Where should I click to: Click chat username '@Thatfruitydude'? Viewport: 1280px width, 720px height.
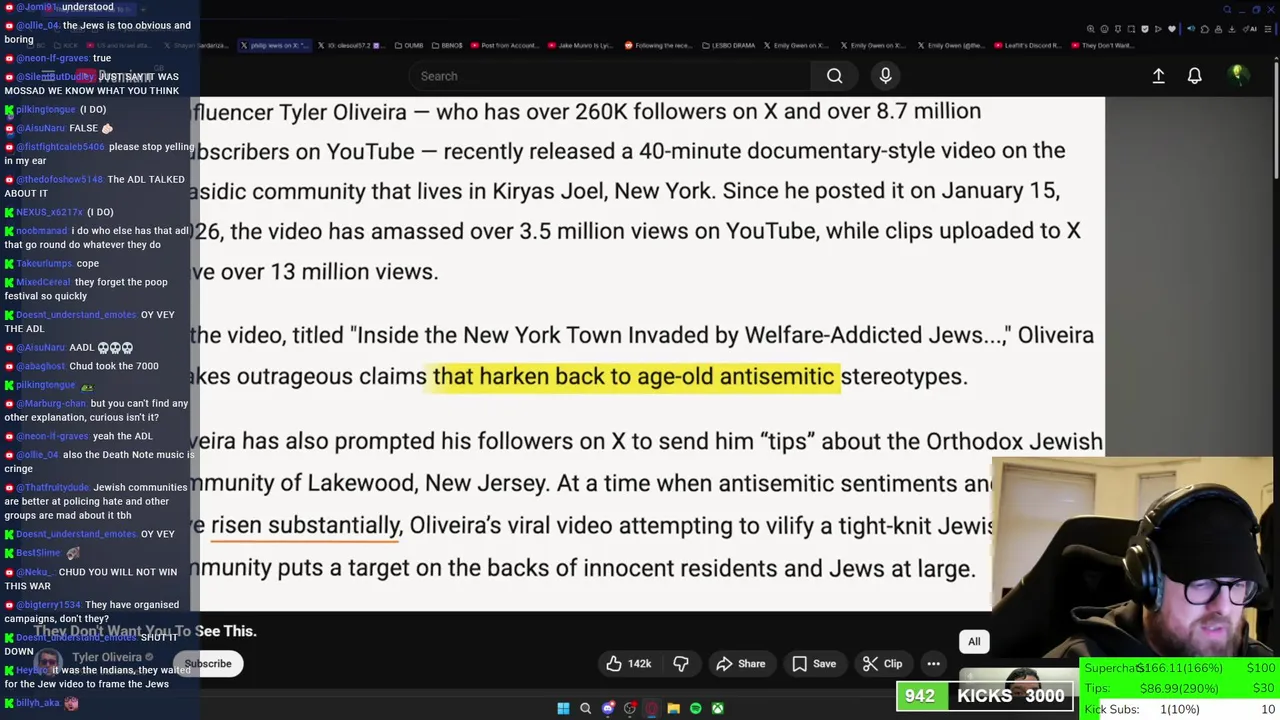(52, 488)
